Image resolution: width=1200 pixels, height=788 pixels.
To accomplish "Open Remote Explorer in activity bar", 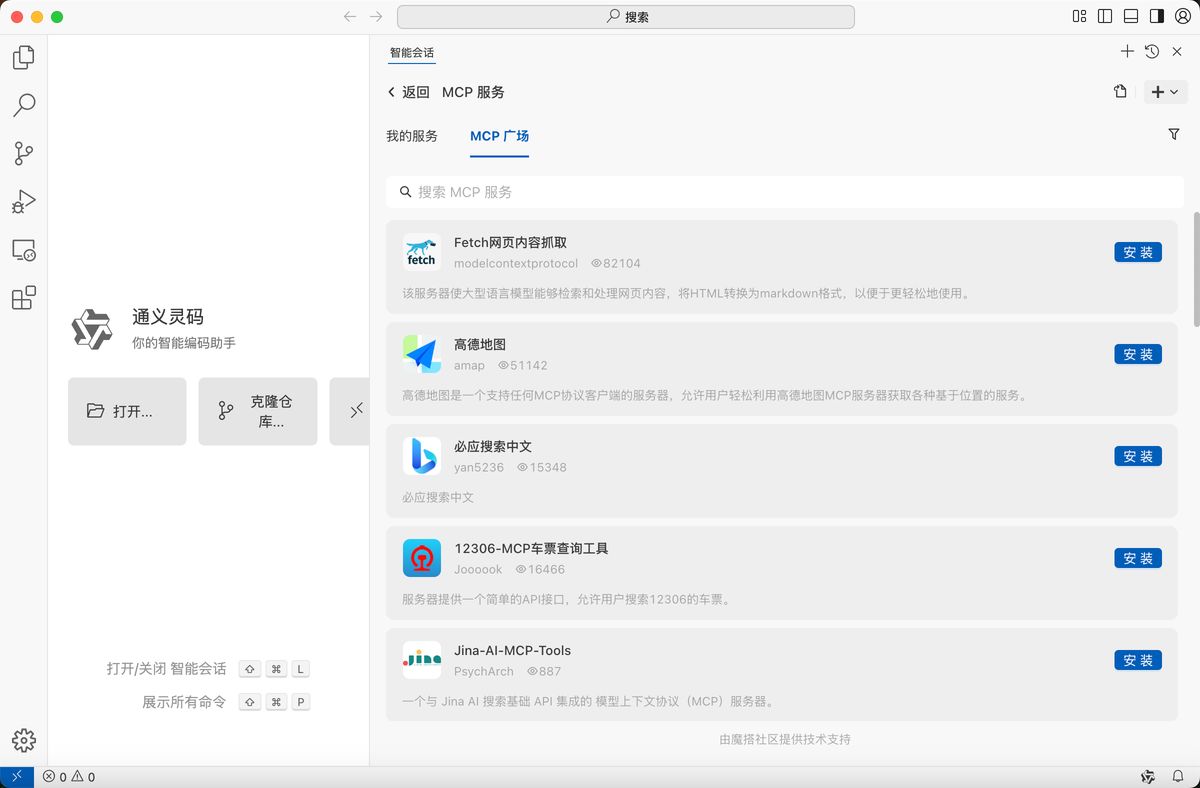I will tap(24, 250).
